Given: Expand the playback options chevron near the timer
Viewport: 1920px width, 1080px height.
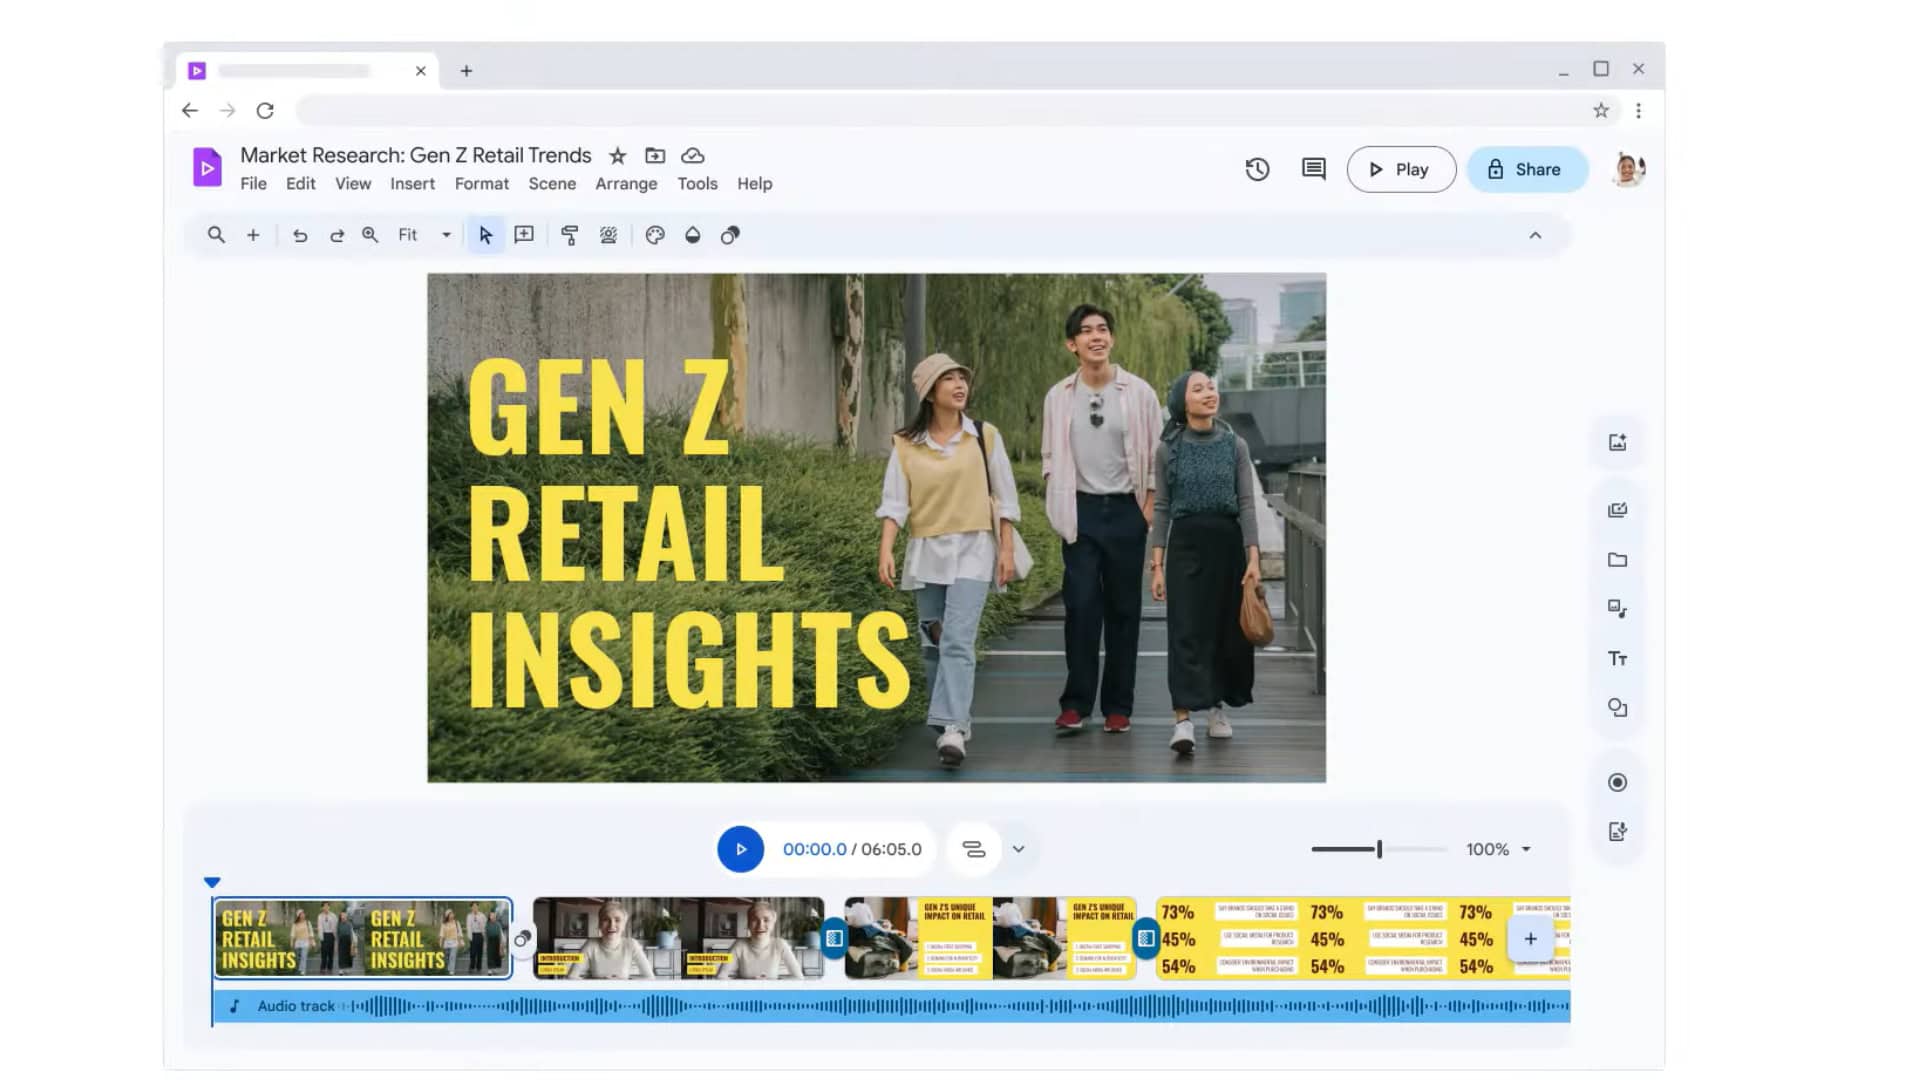Looking at the screenshot, I should tap(1019, 849).
